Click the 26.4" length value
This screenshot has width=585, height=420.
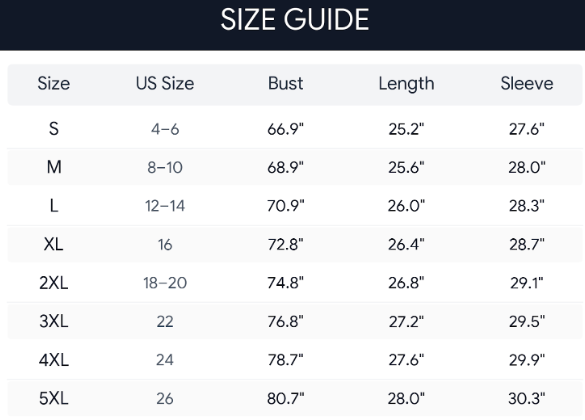406,245
